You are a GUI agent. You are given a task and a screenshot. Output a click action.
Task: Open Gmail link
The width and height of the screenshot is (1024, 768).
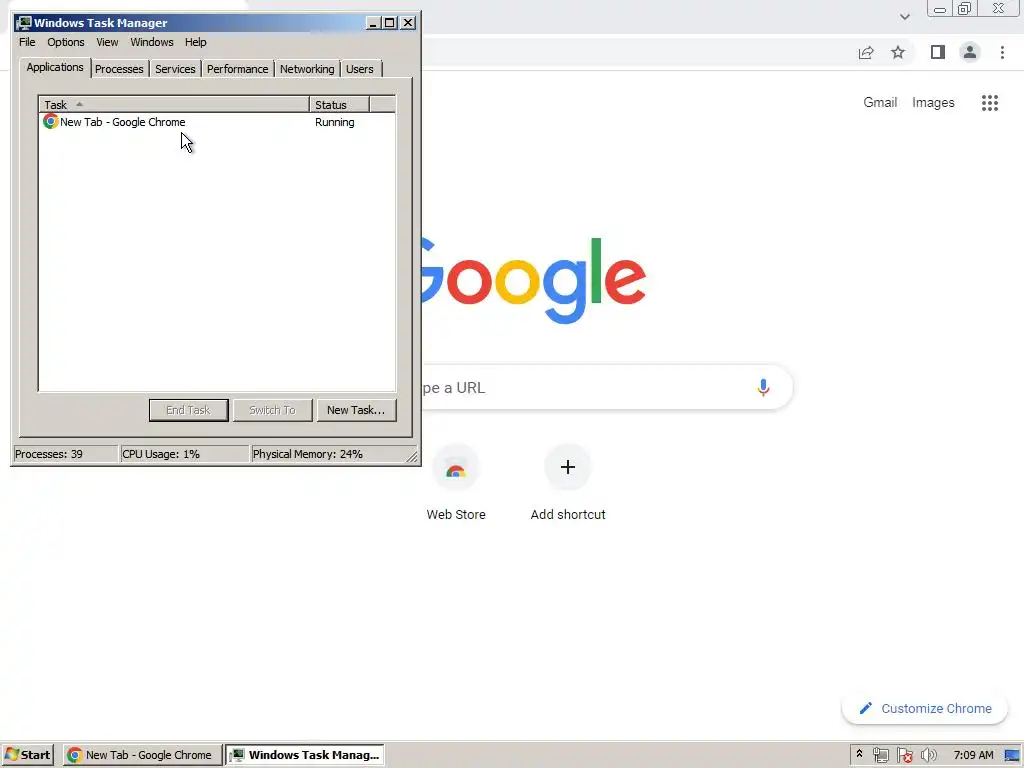tap(880, 103)
